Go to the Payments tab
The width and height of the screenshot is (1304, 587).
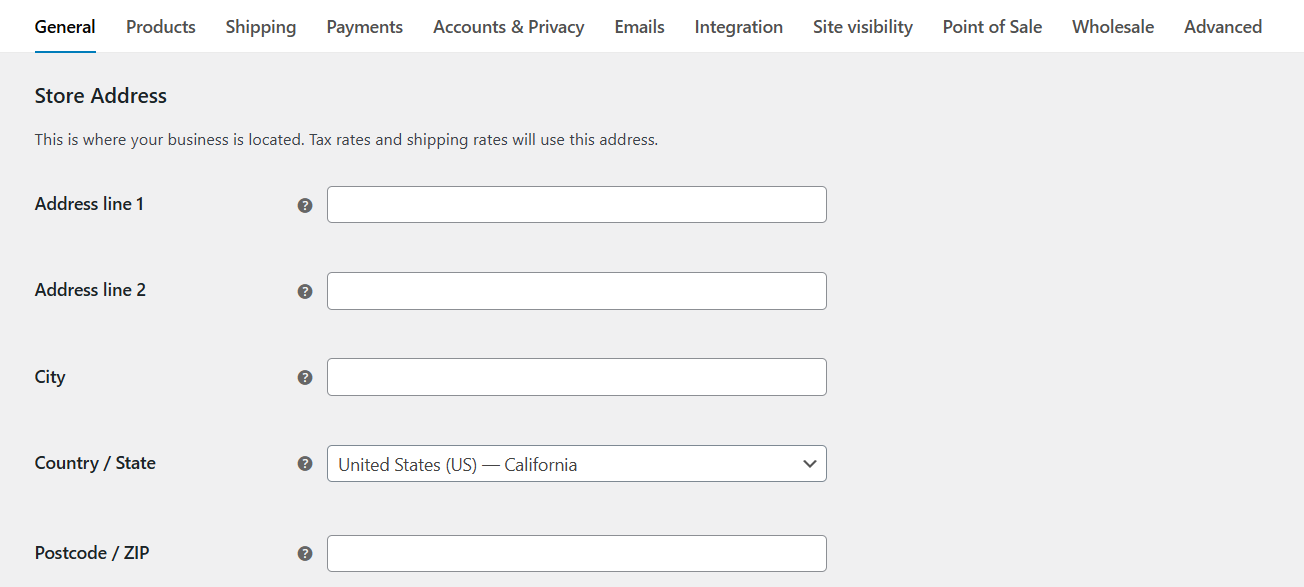tap(364, 27)
